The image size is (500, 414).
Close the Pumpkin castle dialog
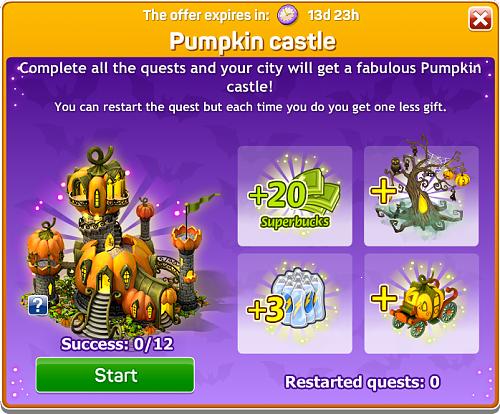click(480, 19)
